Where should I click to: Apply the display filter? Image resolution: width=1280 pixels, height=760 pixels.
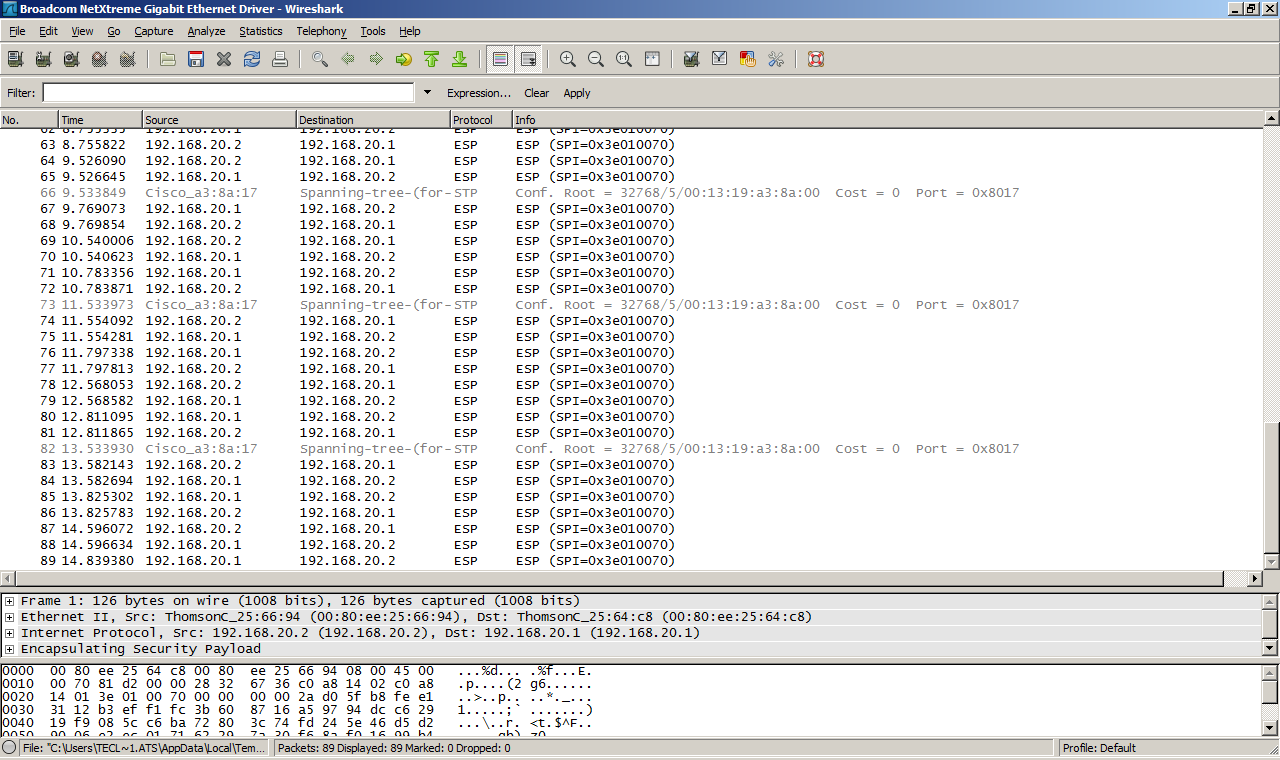point(577,93)
